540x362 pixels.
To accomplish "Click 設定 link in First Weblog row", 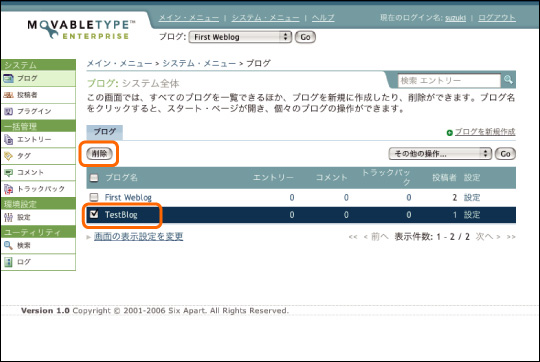I will click(x=472, y=197).
